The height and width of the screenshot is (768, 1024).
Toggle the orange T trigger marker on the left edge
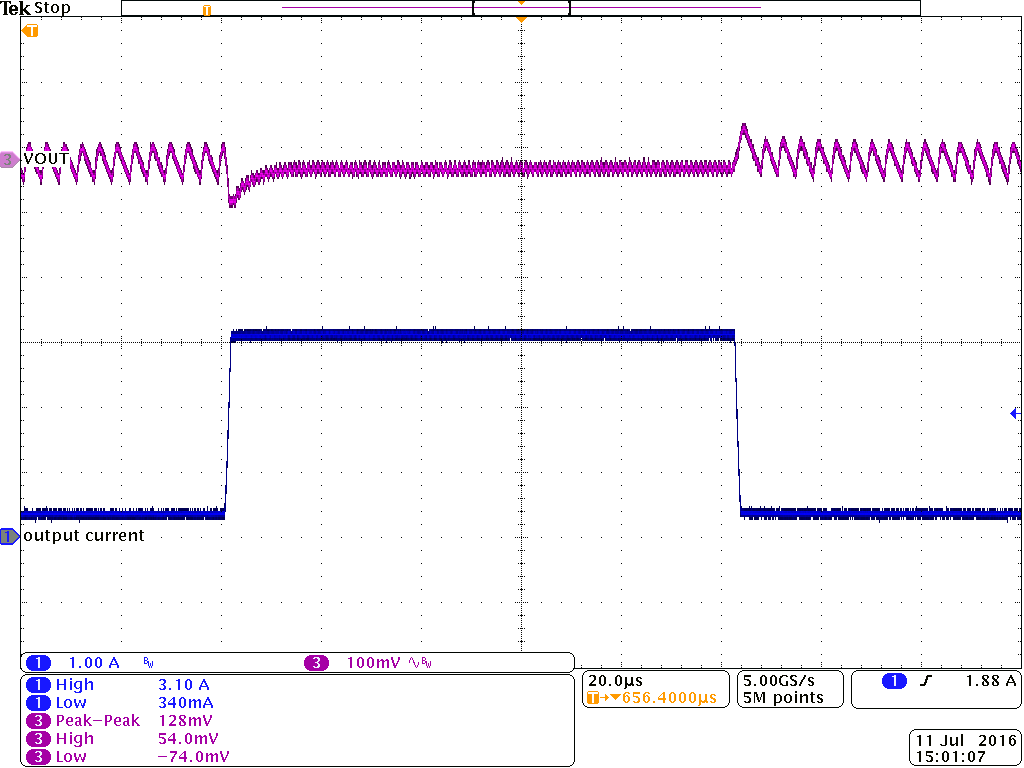coord(29,31)
